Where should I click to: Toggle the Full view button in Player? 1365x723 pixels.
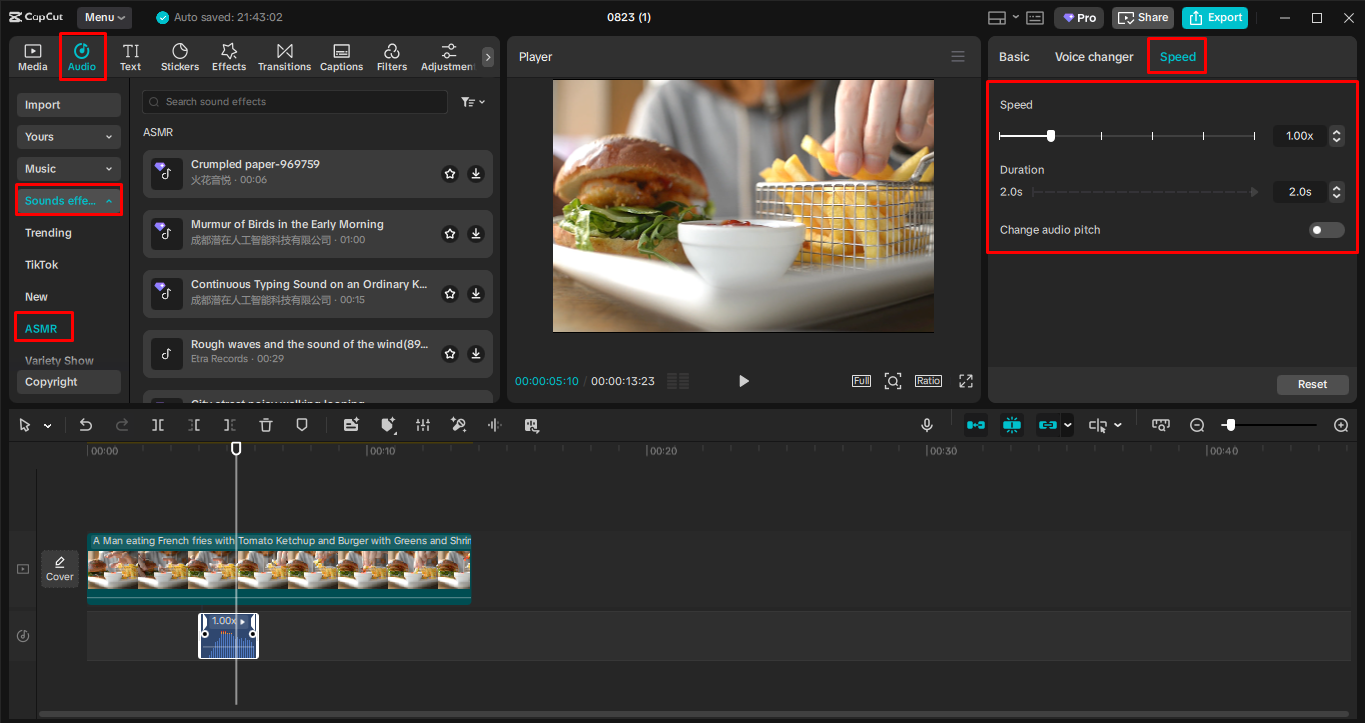tap(861, 381)
